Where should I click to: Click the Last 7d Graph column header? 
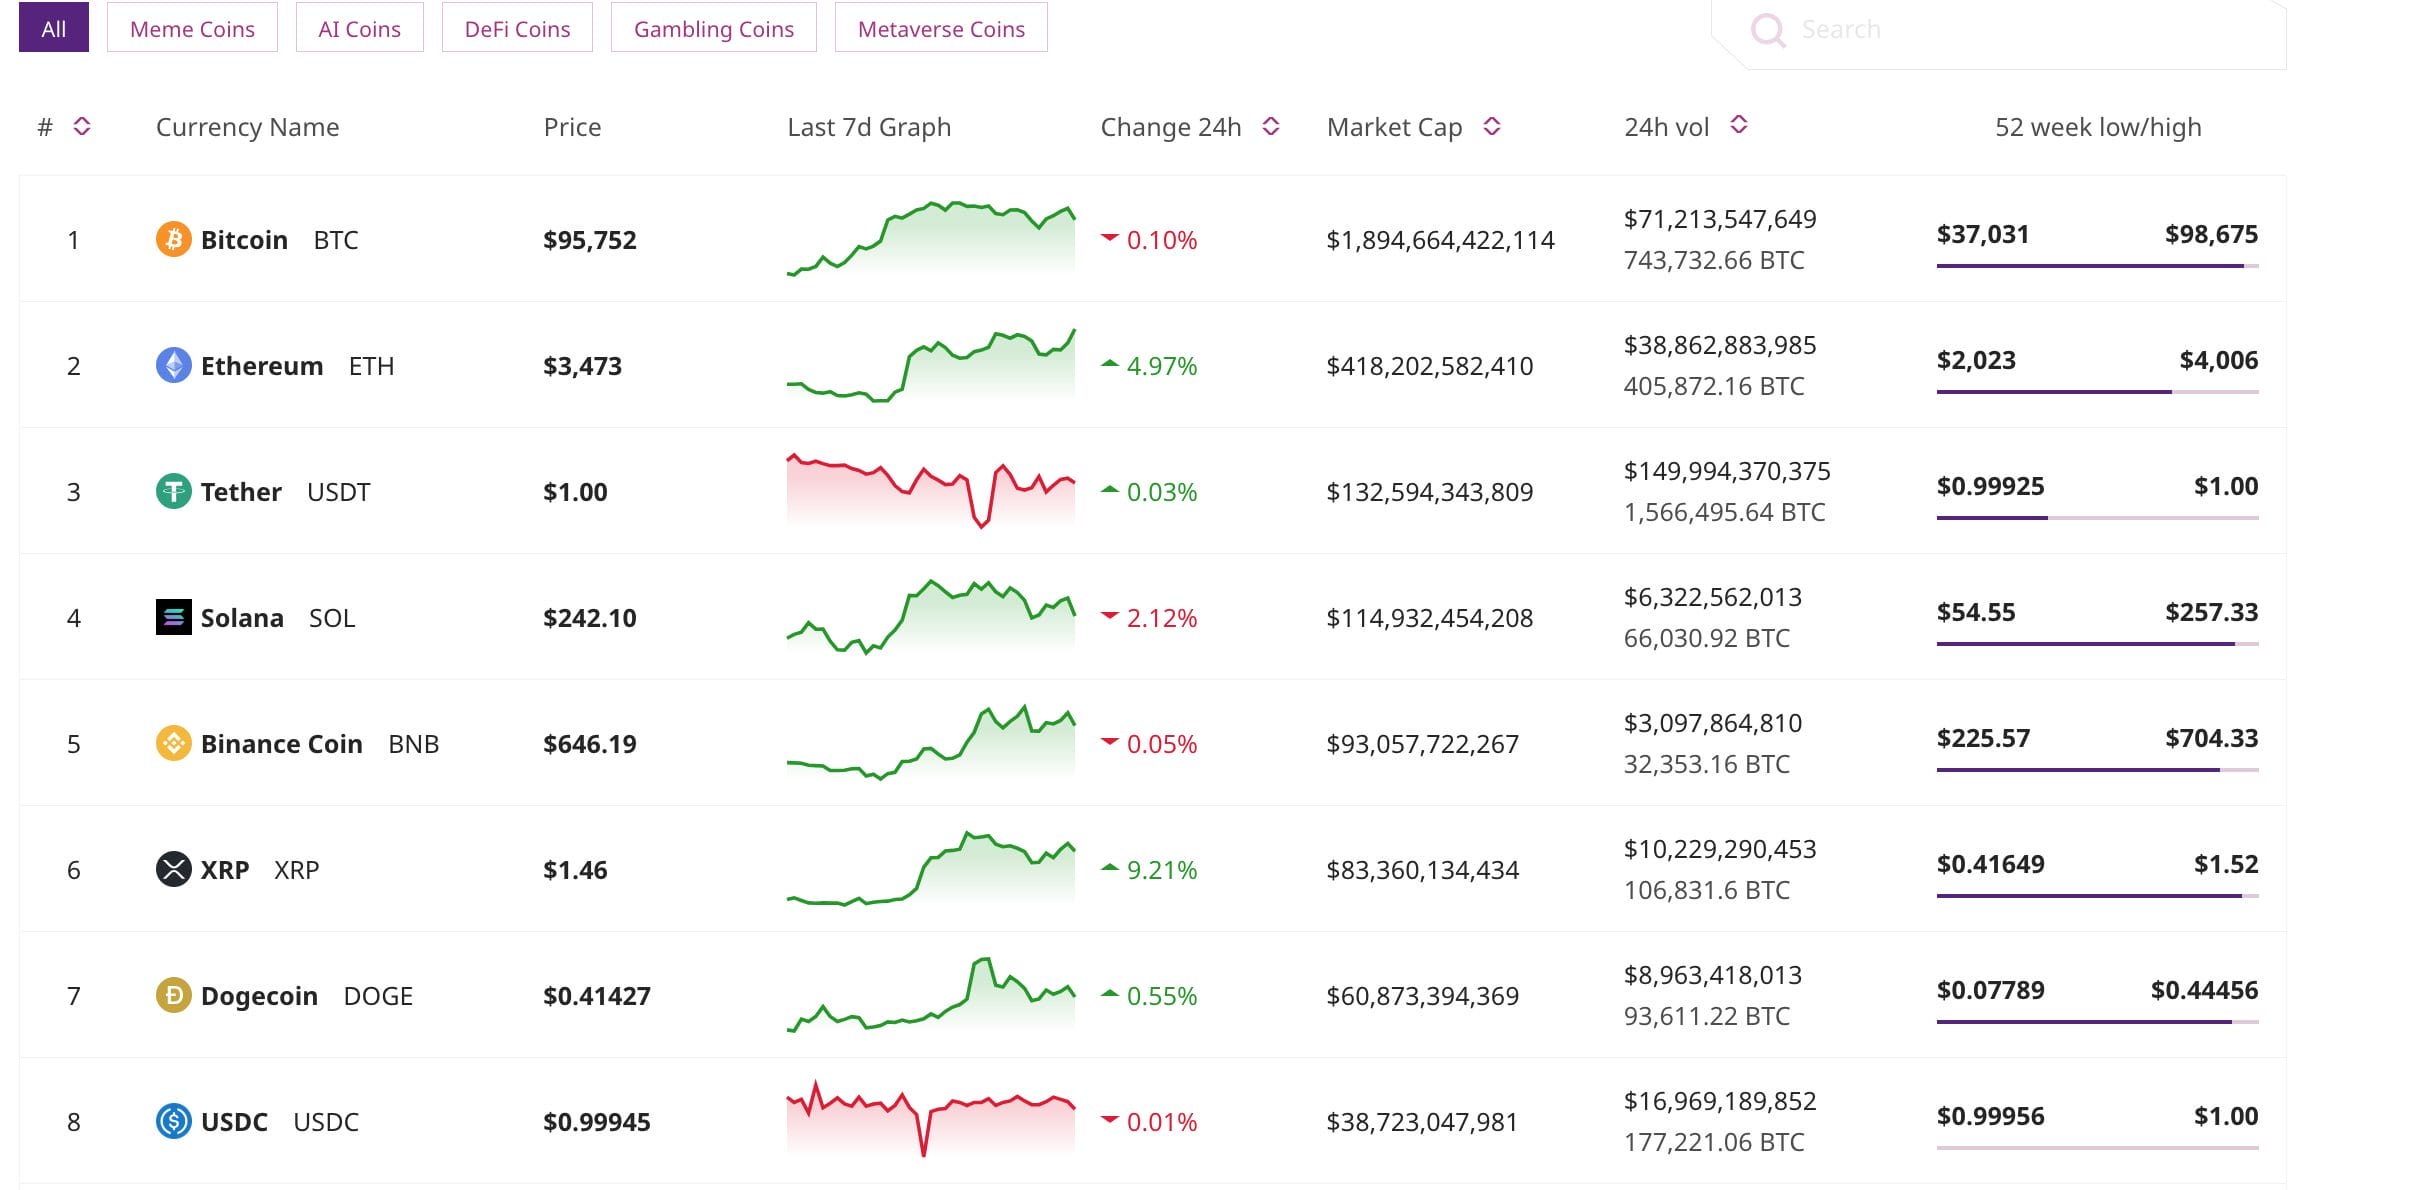click(869, 127)
